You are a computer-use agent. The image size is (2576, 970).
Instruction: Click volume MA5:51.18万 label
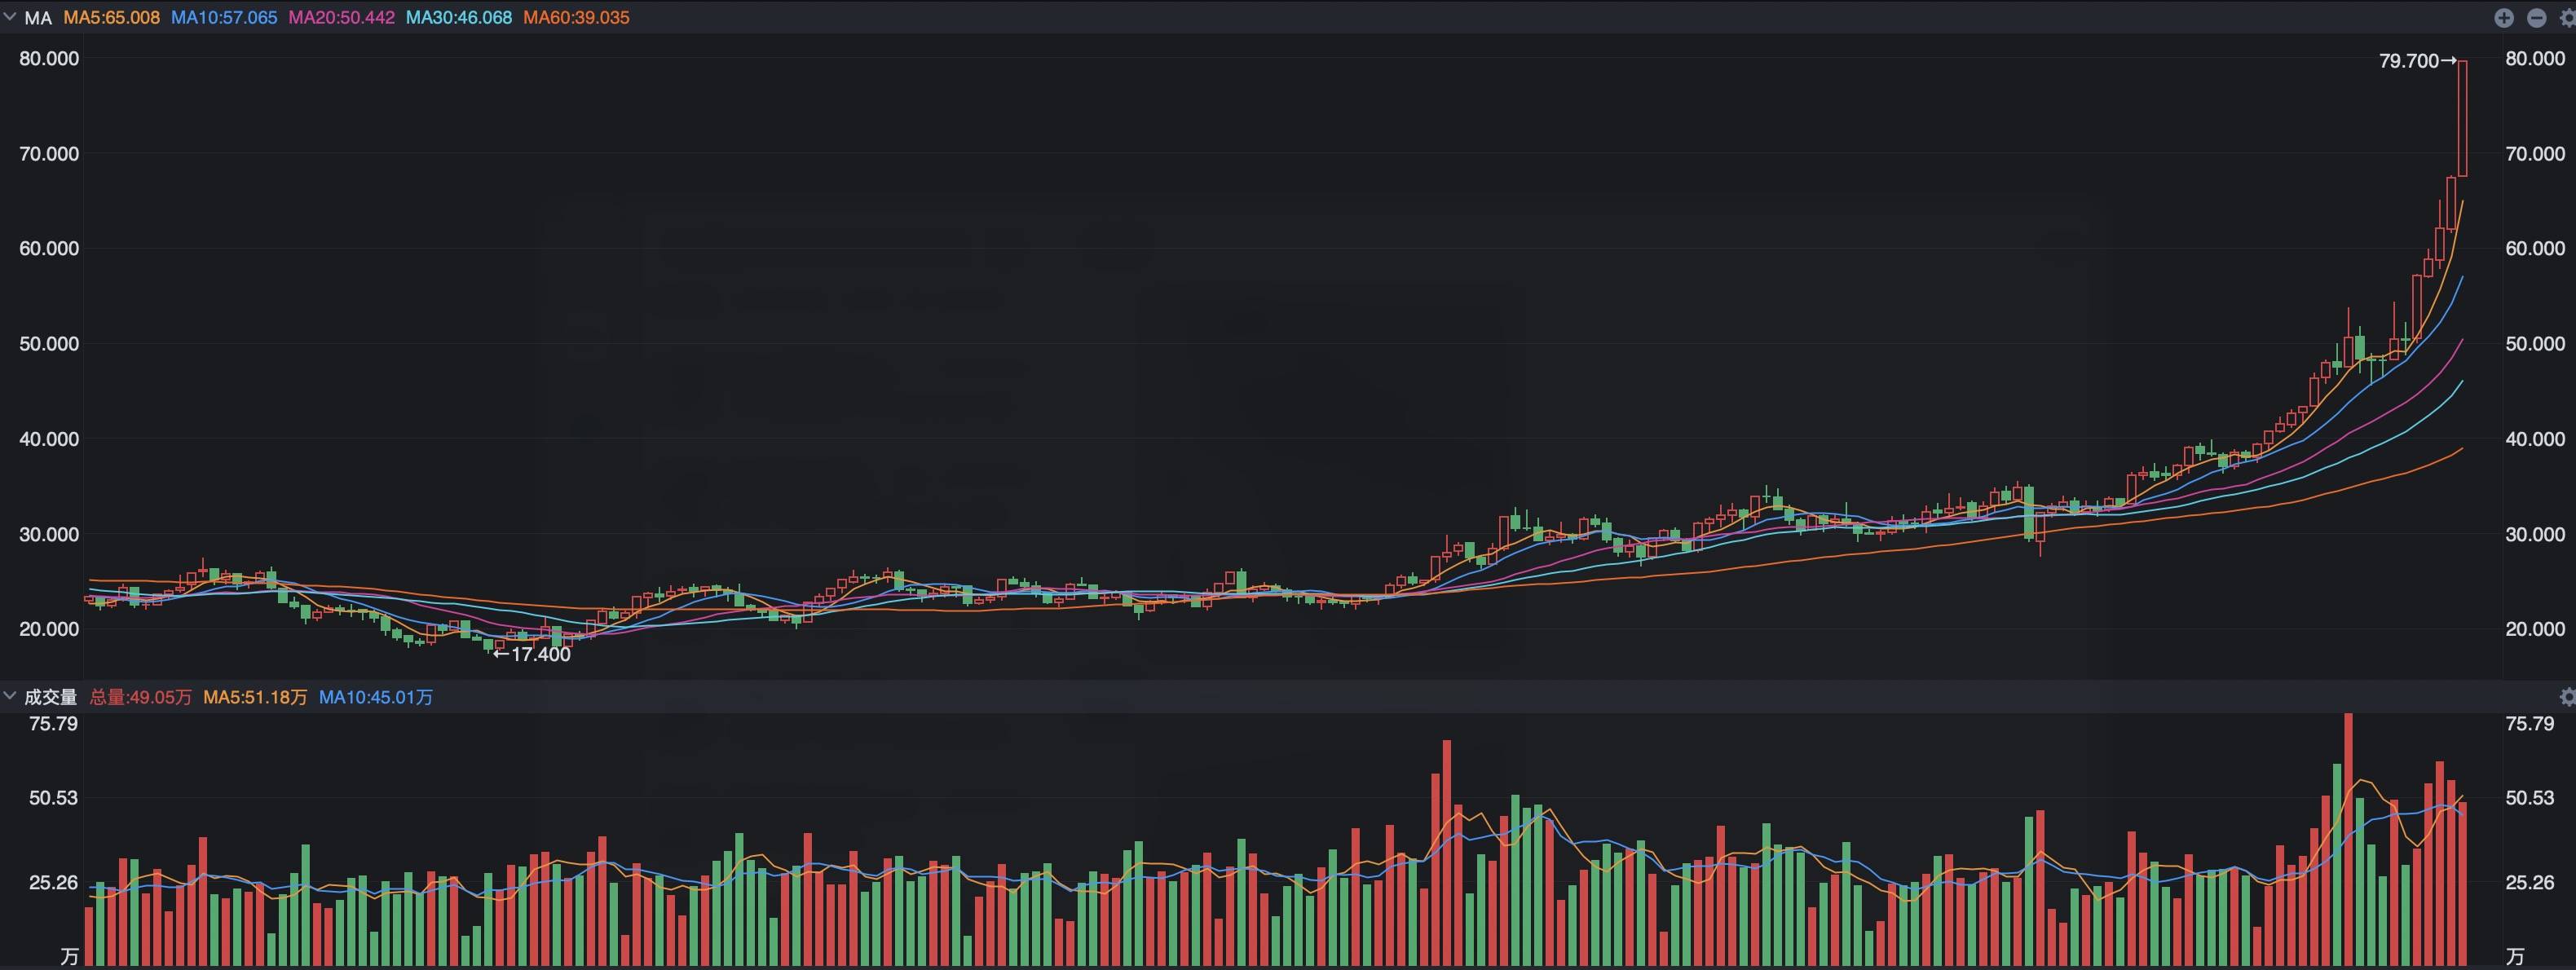[x=255, y=697]
